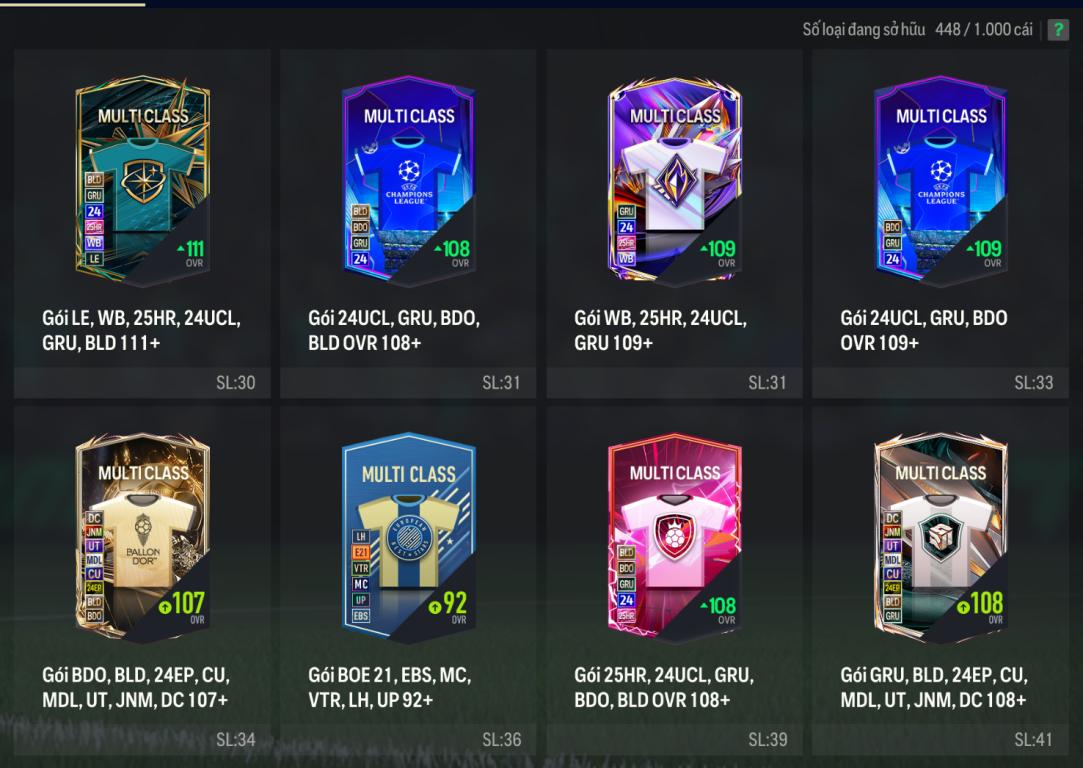1083x768 pixels.
Task: Click the SL:33 quantity bar
Action: coord(940,383)
